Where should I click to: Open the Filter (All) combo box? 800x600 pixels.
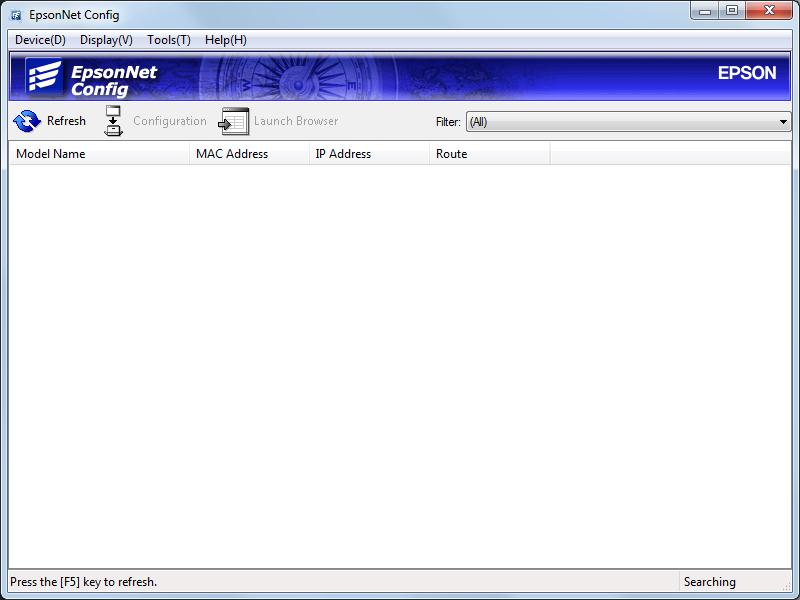[x=628, y=122]
